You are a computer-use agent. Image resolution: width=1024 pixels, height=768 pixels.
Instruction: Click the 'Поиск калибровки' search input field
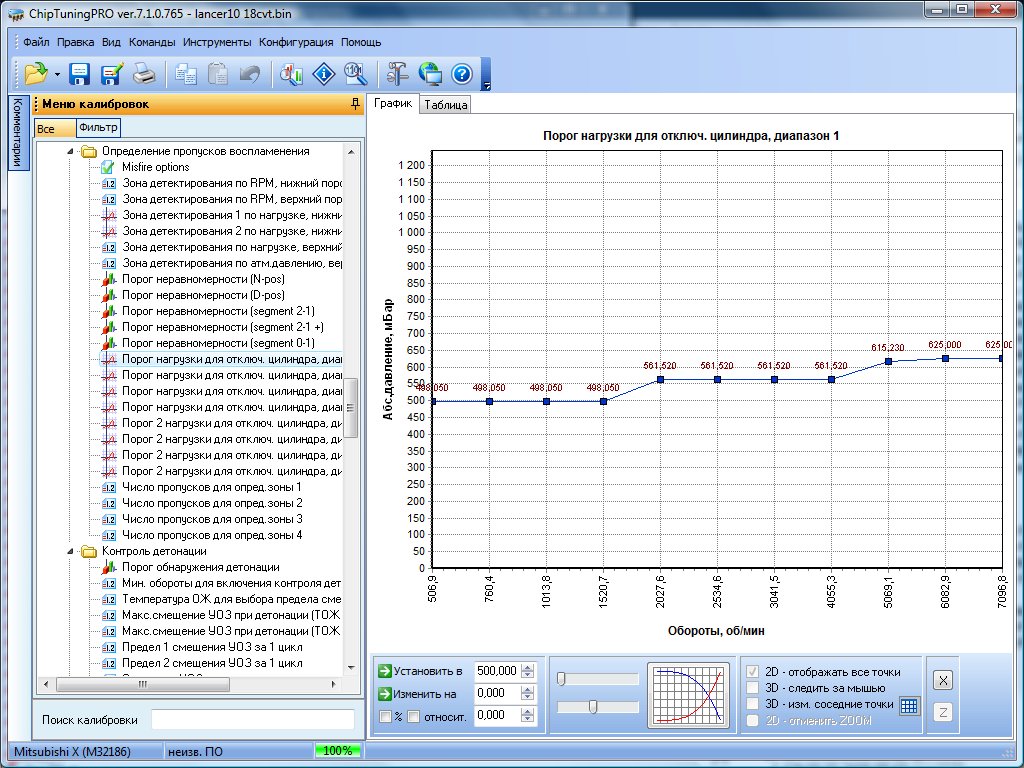252,720
